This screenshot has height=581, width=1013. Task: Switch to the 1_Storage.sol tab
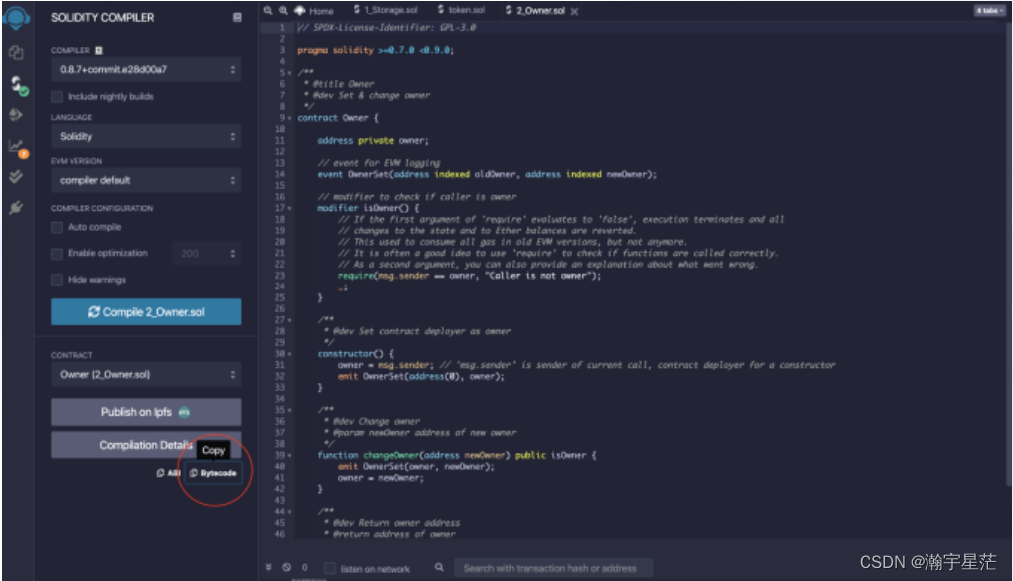[x=386, y=10]
